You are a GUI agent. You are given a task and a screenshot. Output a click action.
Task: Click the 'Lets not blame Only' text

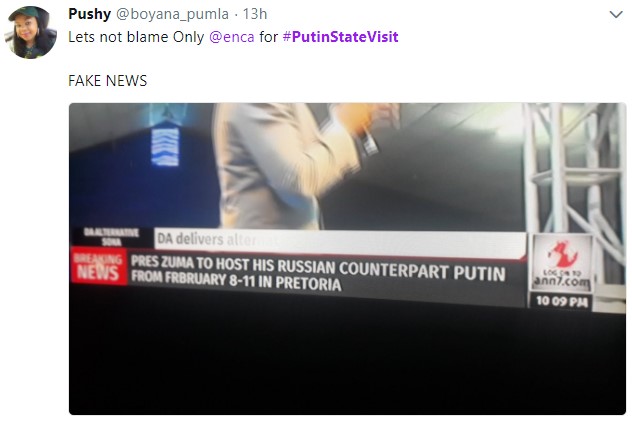click(136, 37)
